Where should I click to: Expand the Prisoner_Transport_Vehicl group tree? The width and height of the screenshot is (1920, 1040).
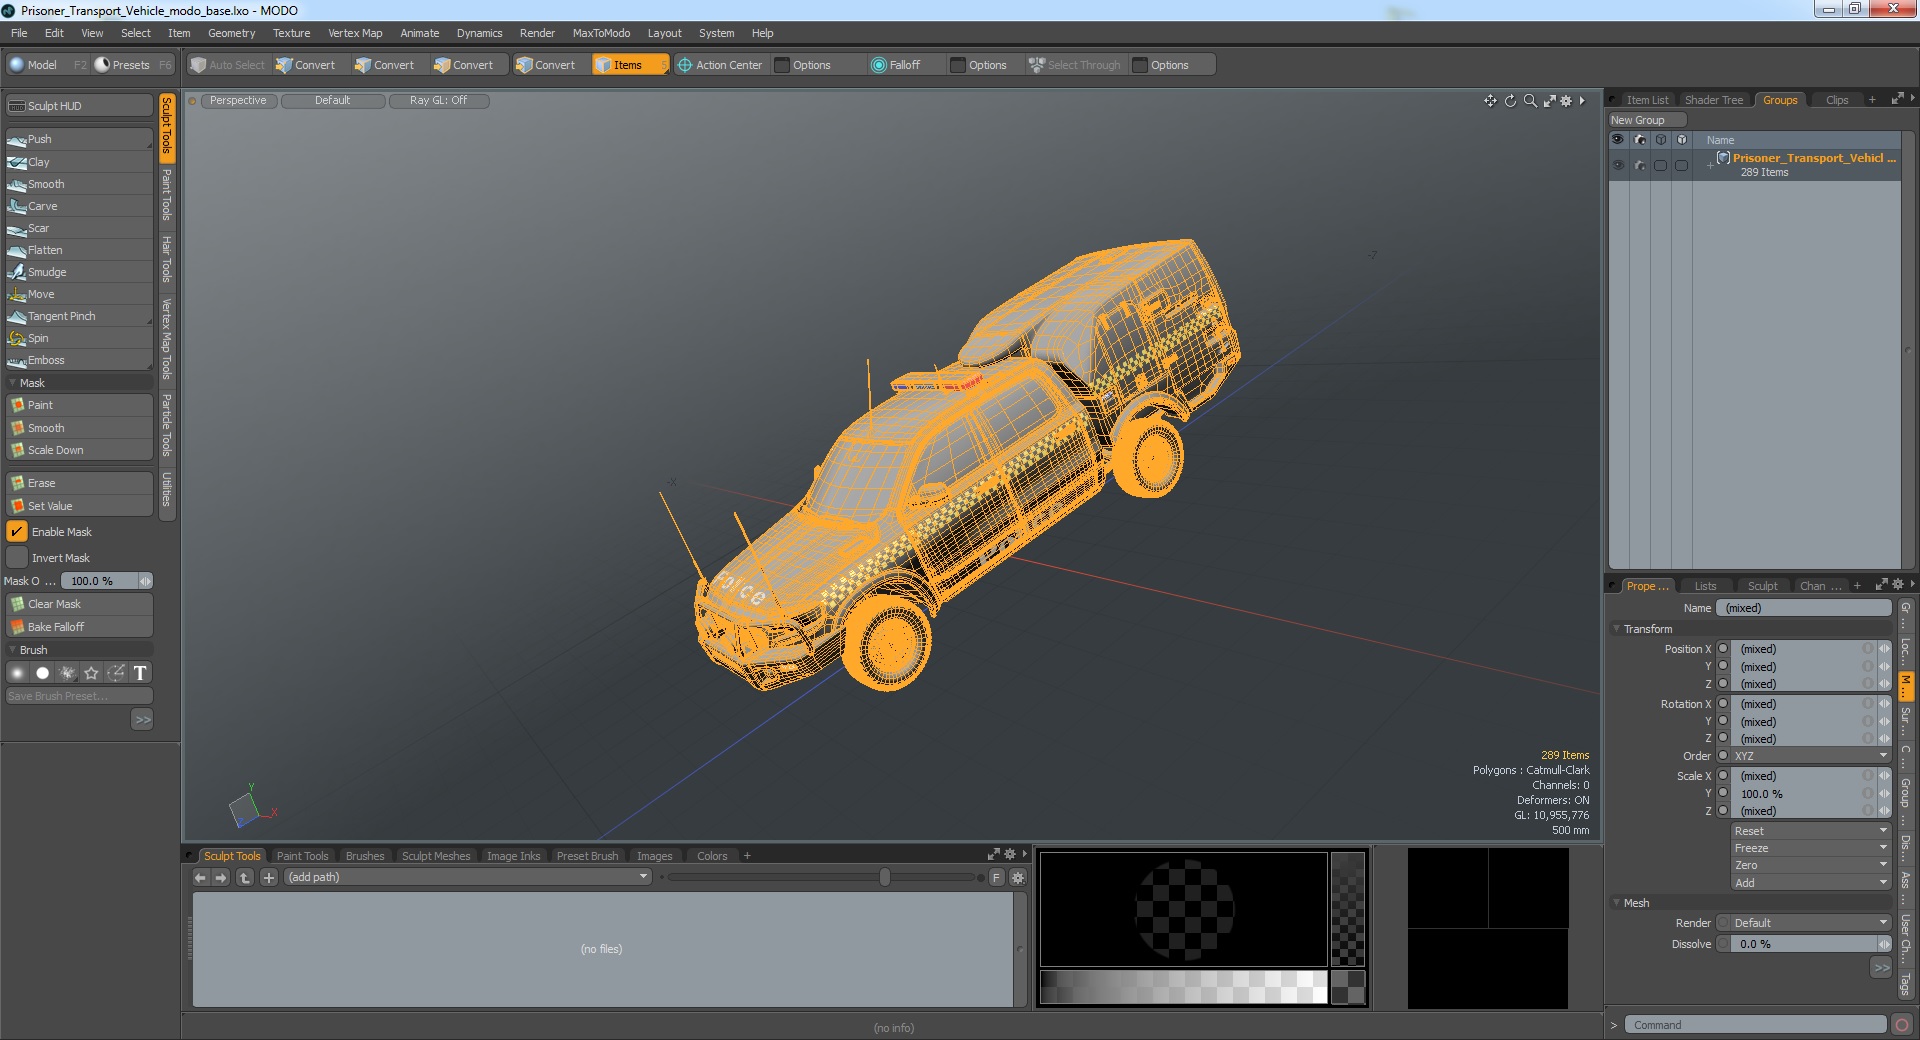coord(1710,165)
